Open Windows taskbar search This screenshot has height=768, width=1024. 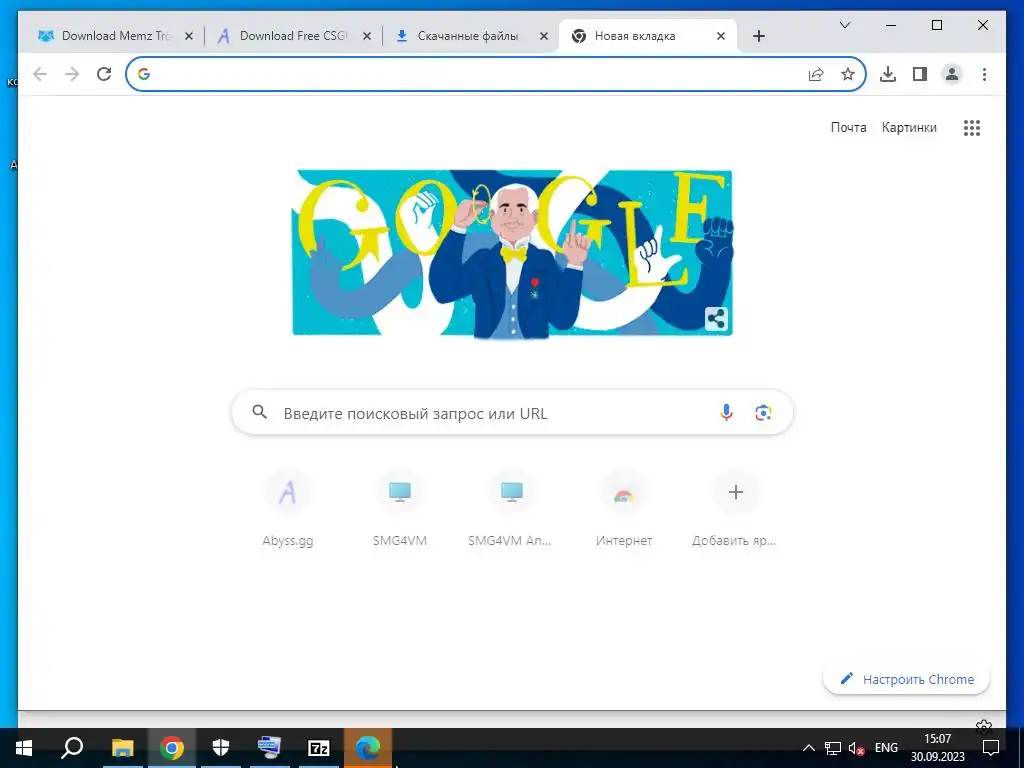72,747
